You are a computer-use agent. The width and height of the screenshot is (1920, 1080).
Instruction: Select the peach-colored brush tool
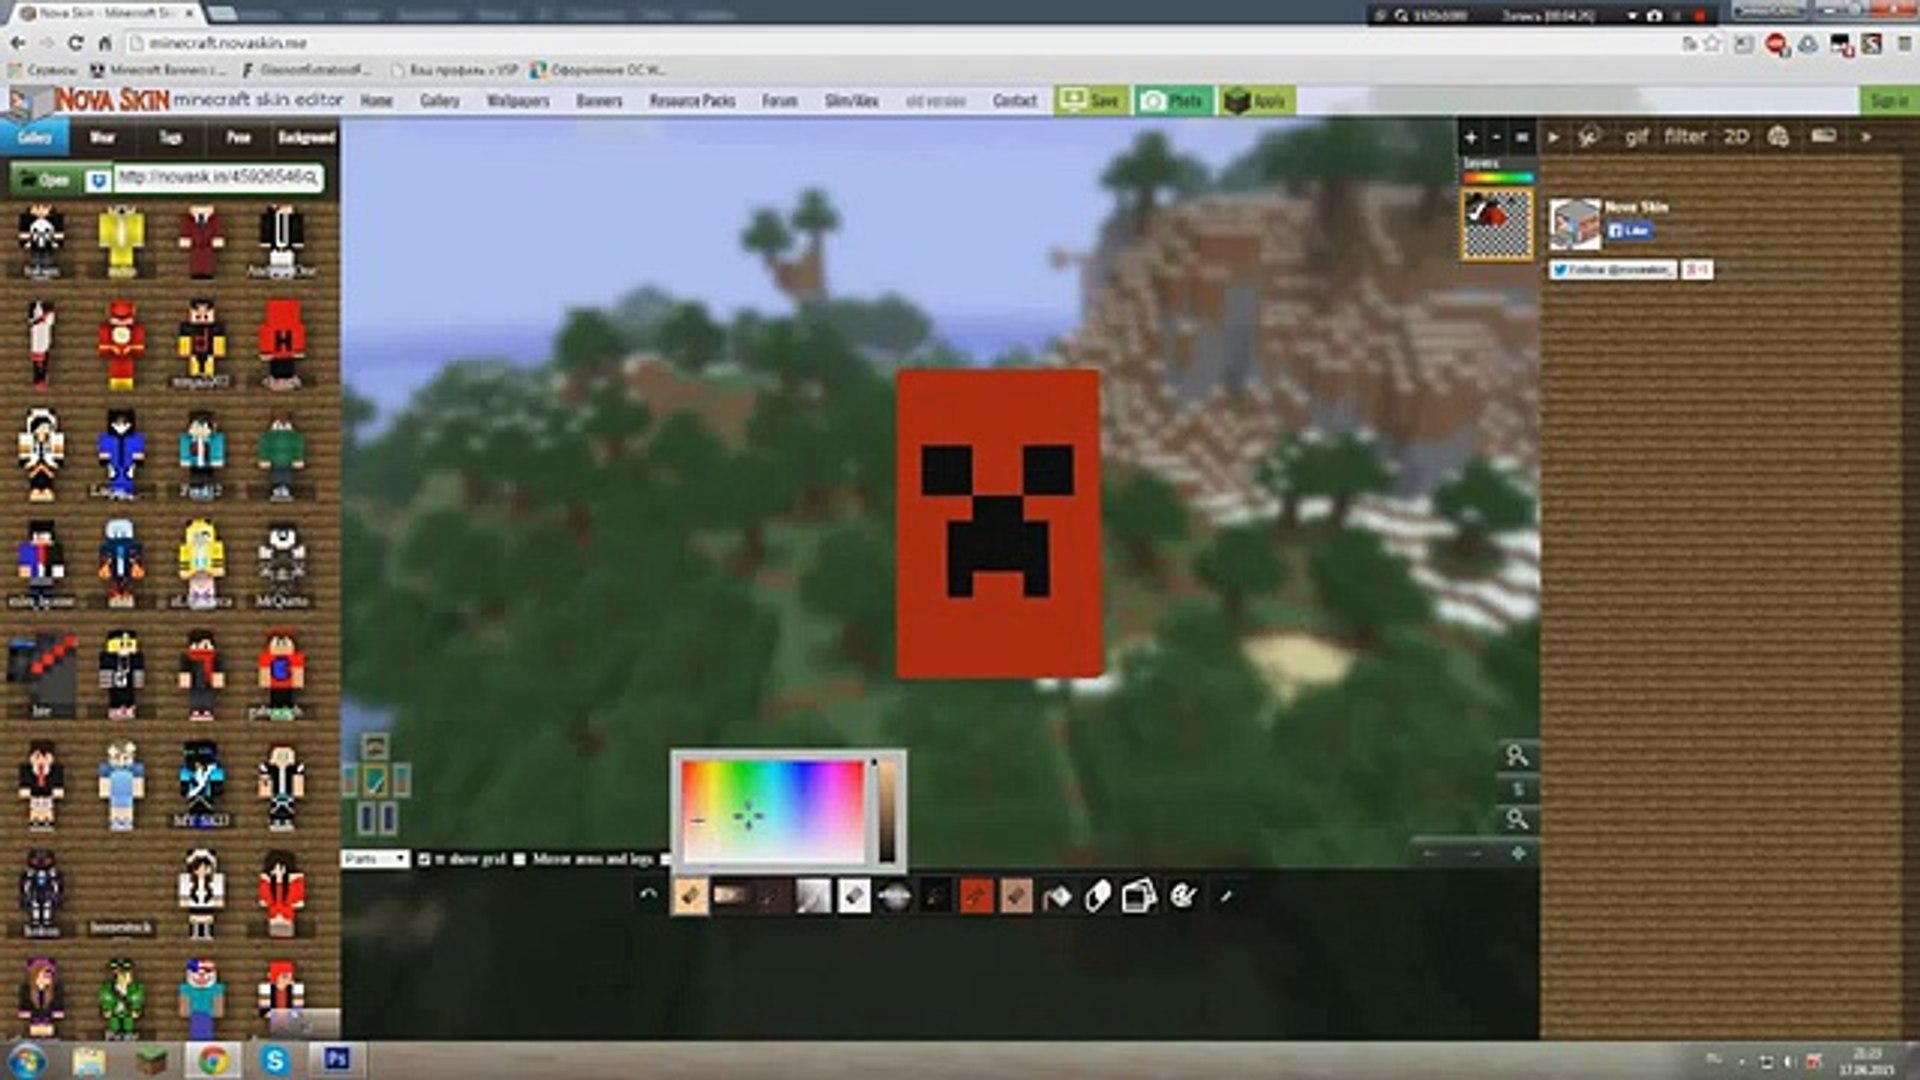click(689, 896)
